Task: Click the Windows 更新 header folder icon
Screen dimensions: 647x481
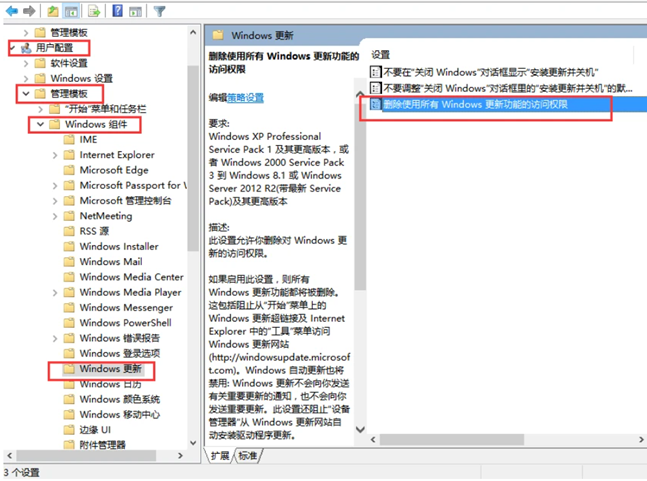Action: (218, 35)
